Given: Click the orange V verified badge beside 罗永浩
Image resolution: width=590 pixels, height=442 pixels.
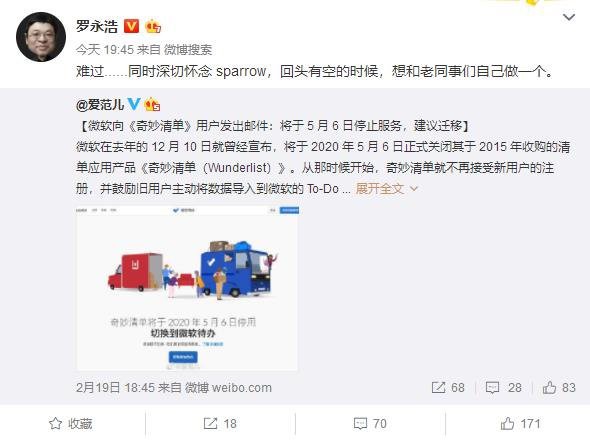Looking at the screenshot, I should point(131,26).
